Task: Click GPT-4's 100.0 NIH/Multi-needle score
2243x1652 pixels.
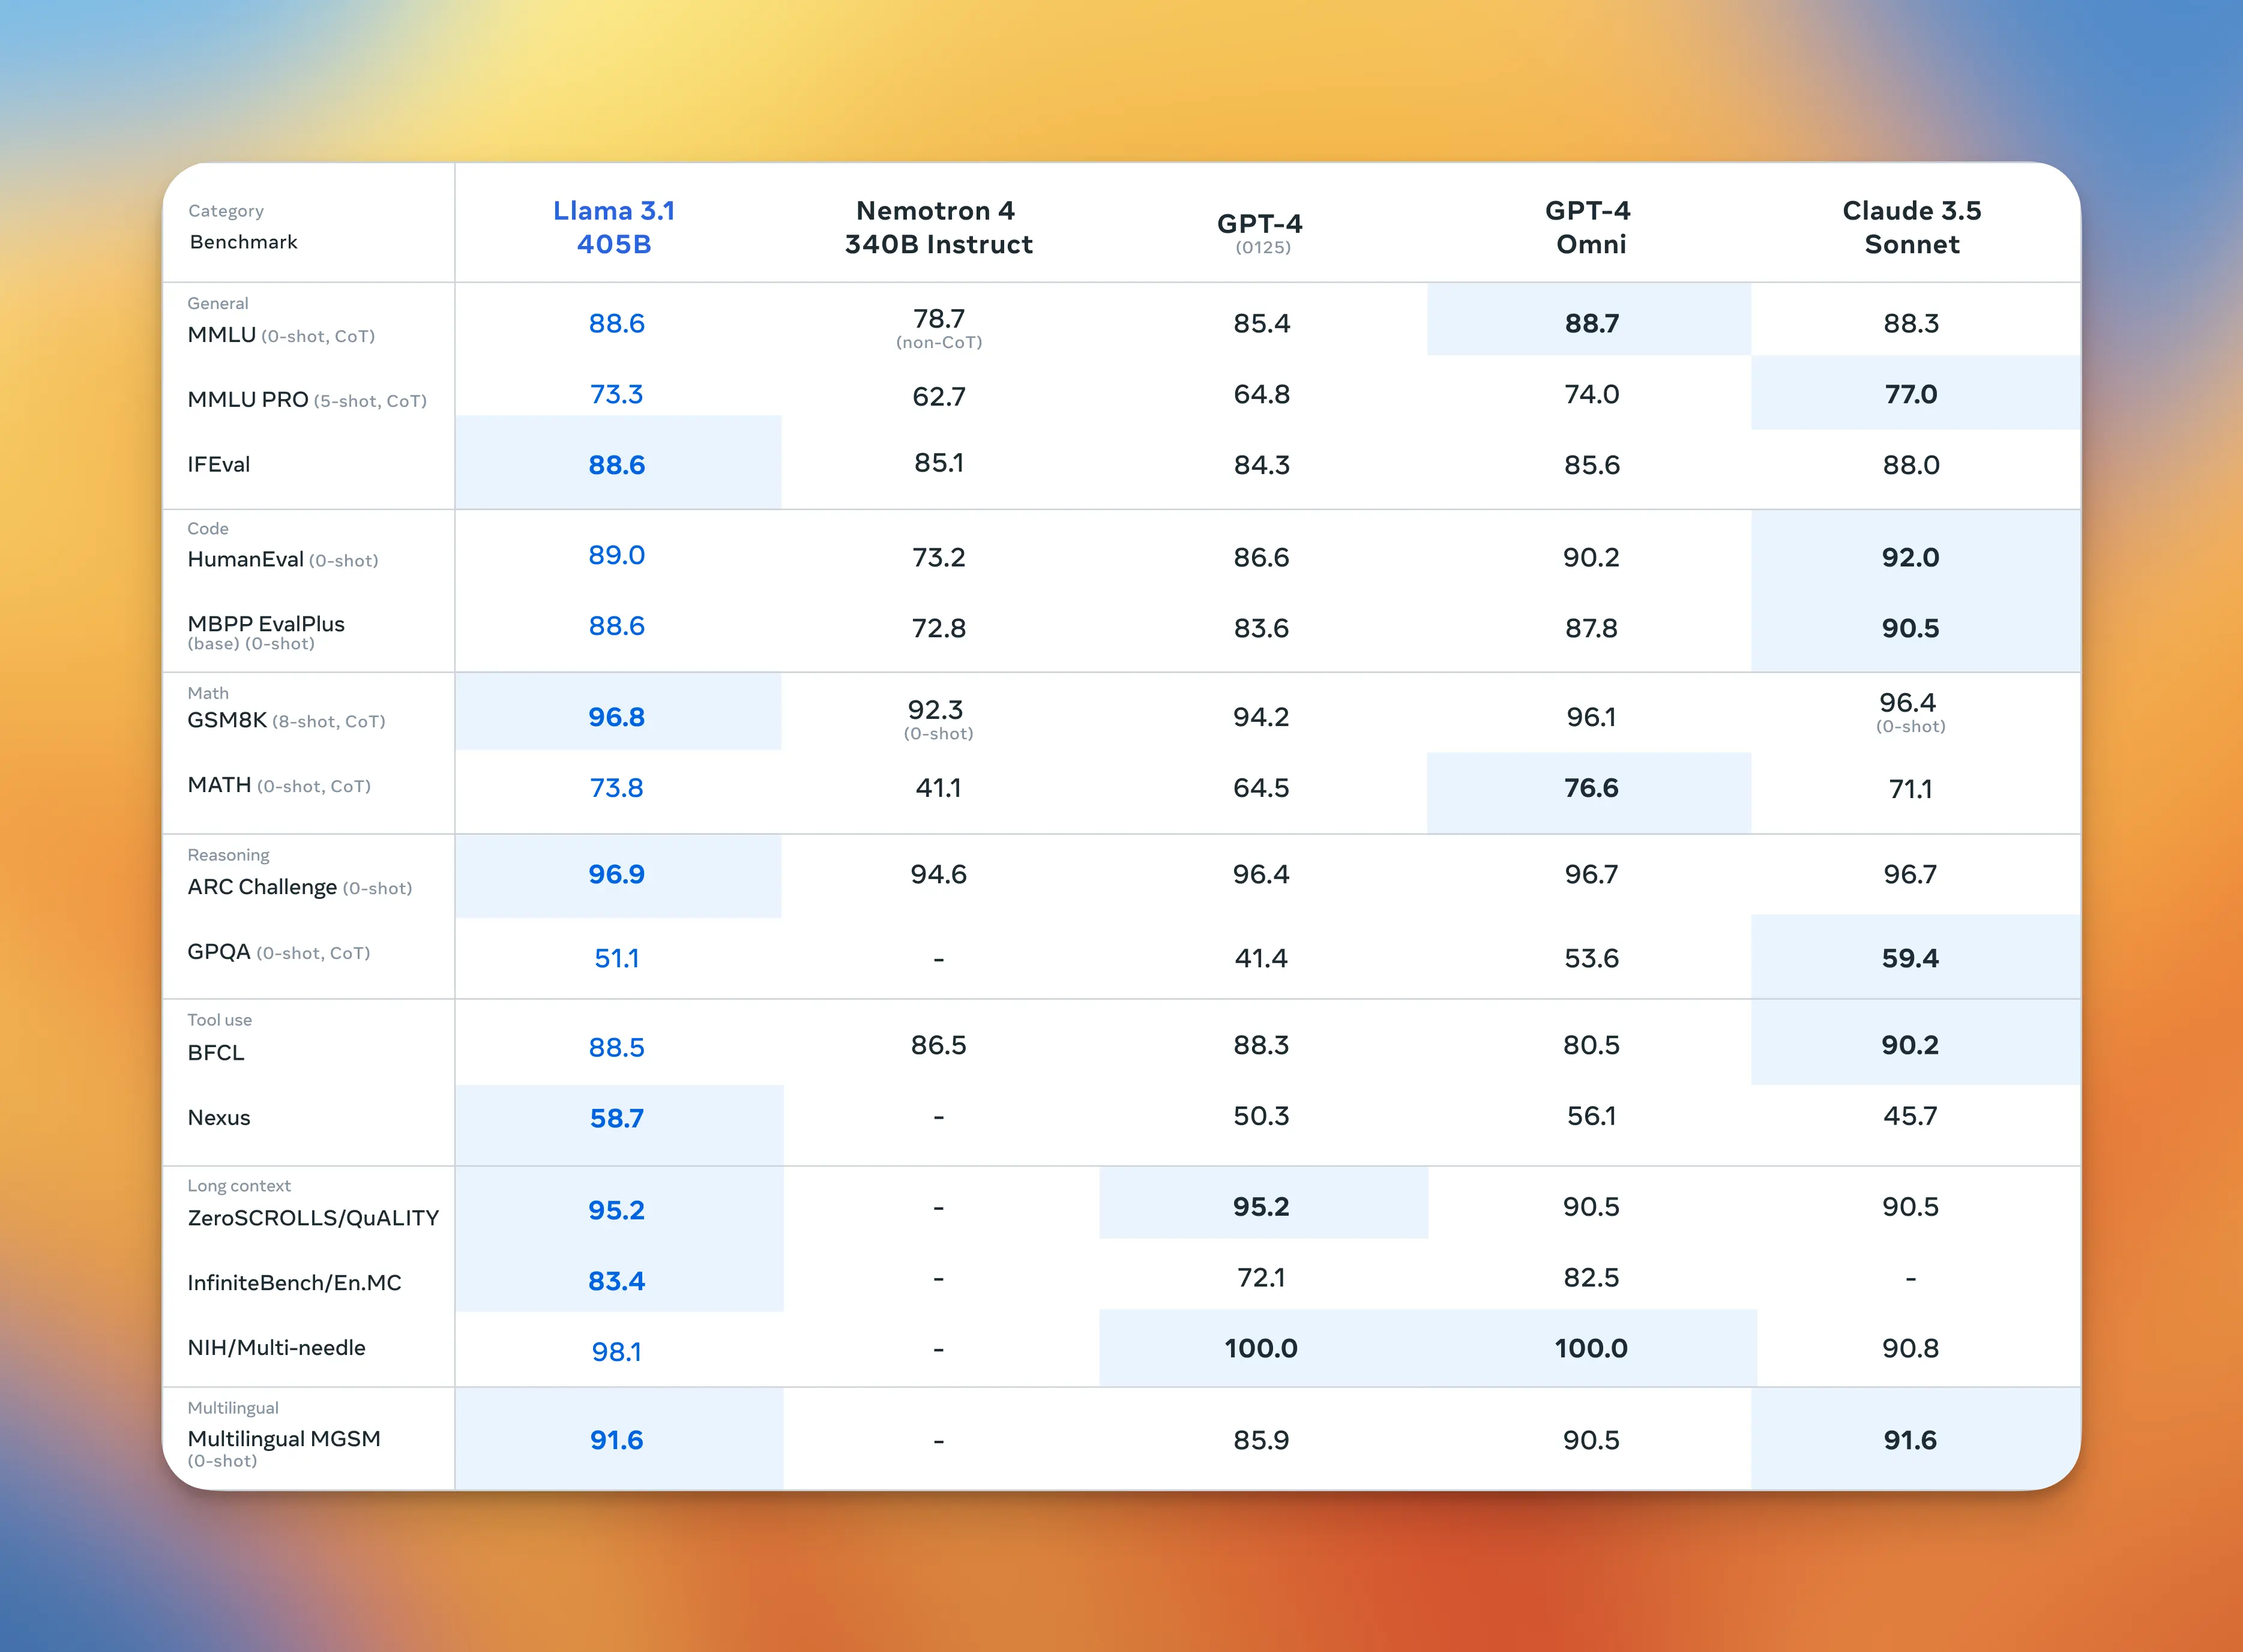Action: pos(1260,1348)
